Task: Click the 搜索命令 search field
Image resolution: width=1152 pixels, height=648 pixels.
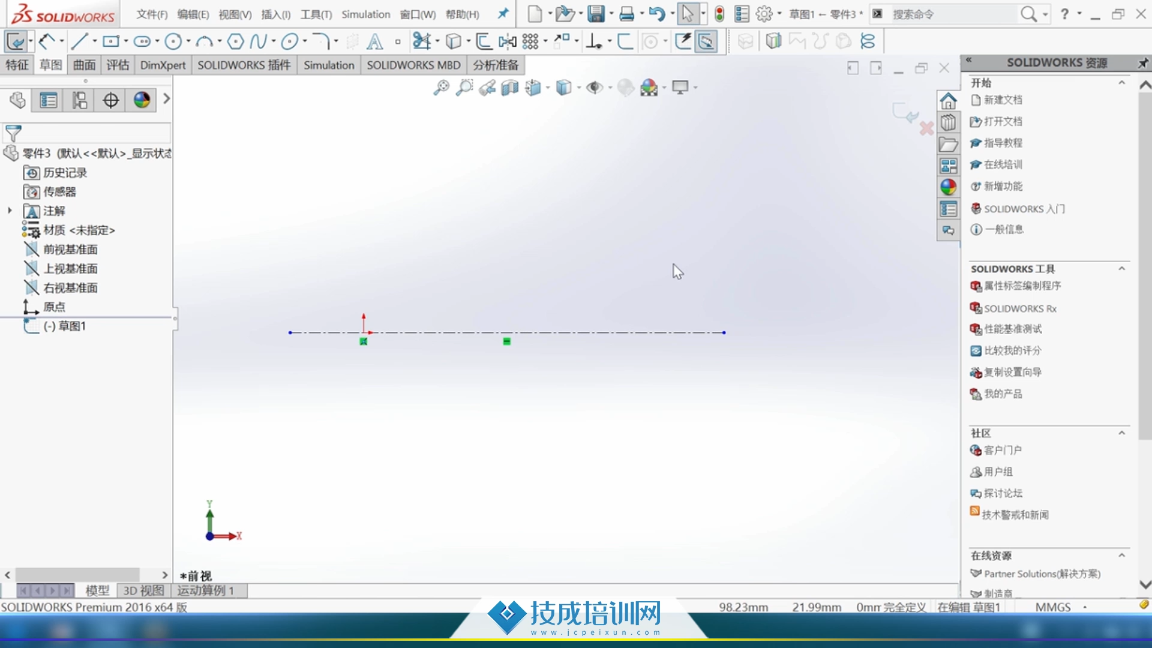Action: coord(954,14)
